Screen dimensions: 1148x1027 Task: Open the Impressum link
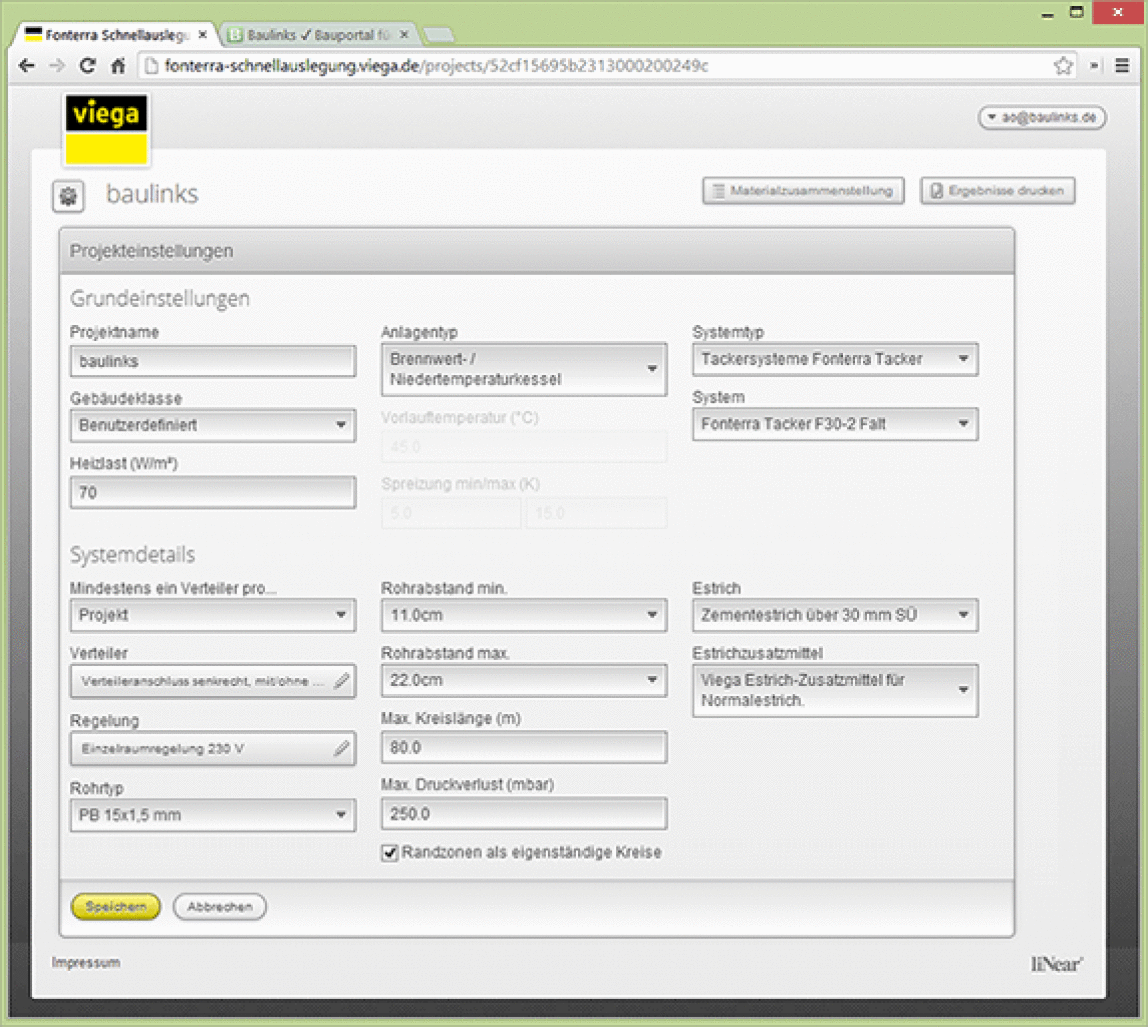click(x=86, y=963)
